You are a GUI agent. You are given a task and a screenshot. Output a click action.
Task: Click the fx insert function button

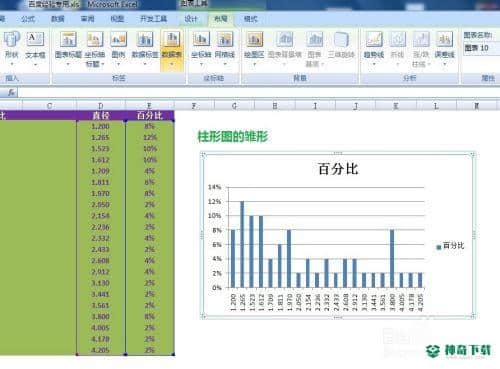[x=11, y=92]
